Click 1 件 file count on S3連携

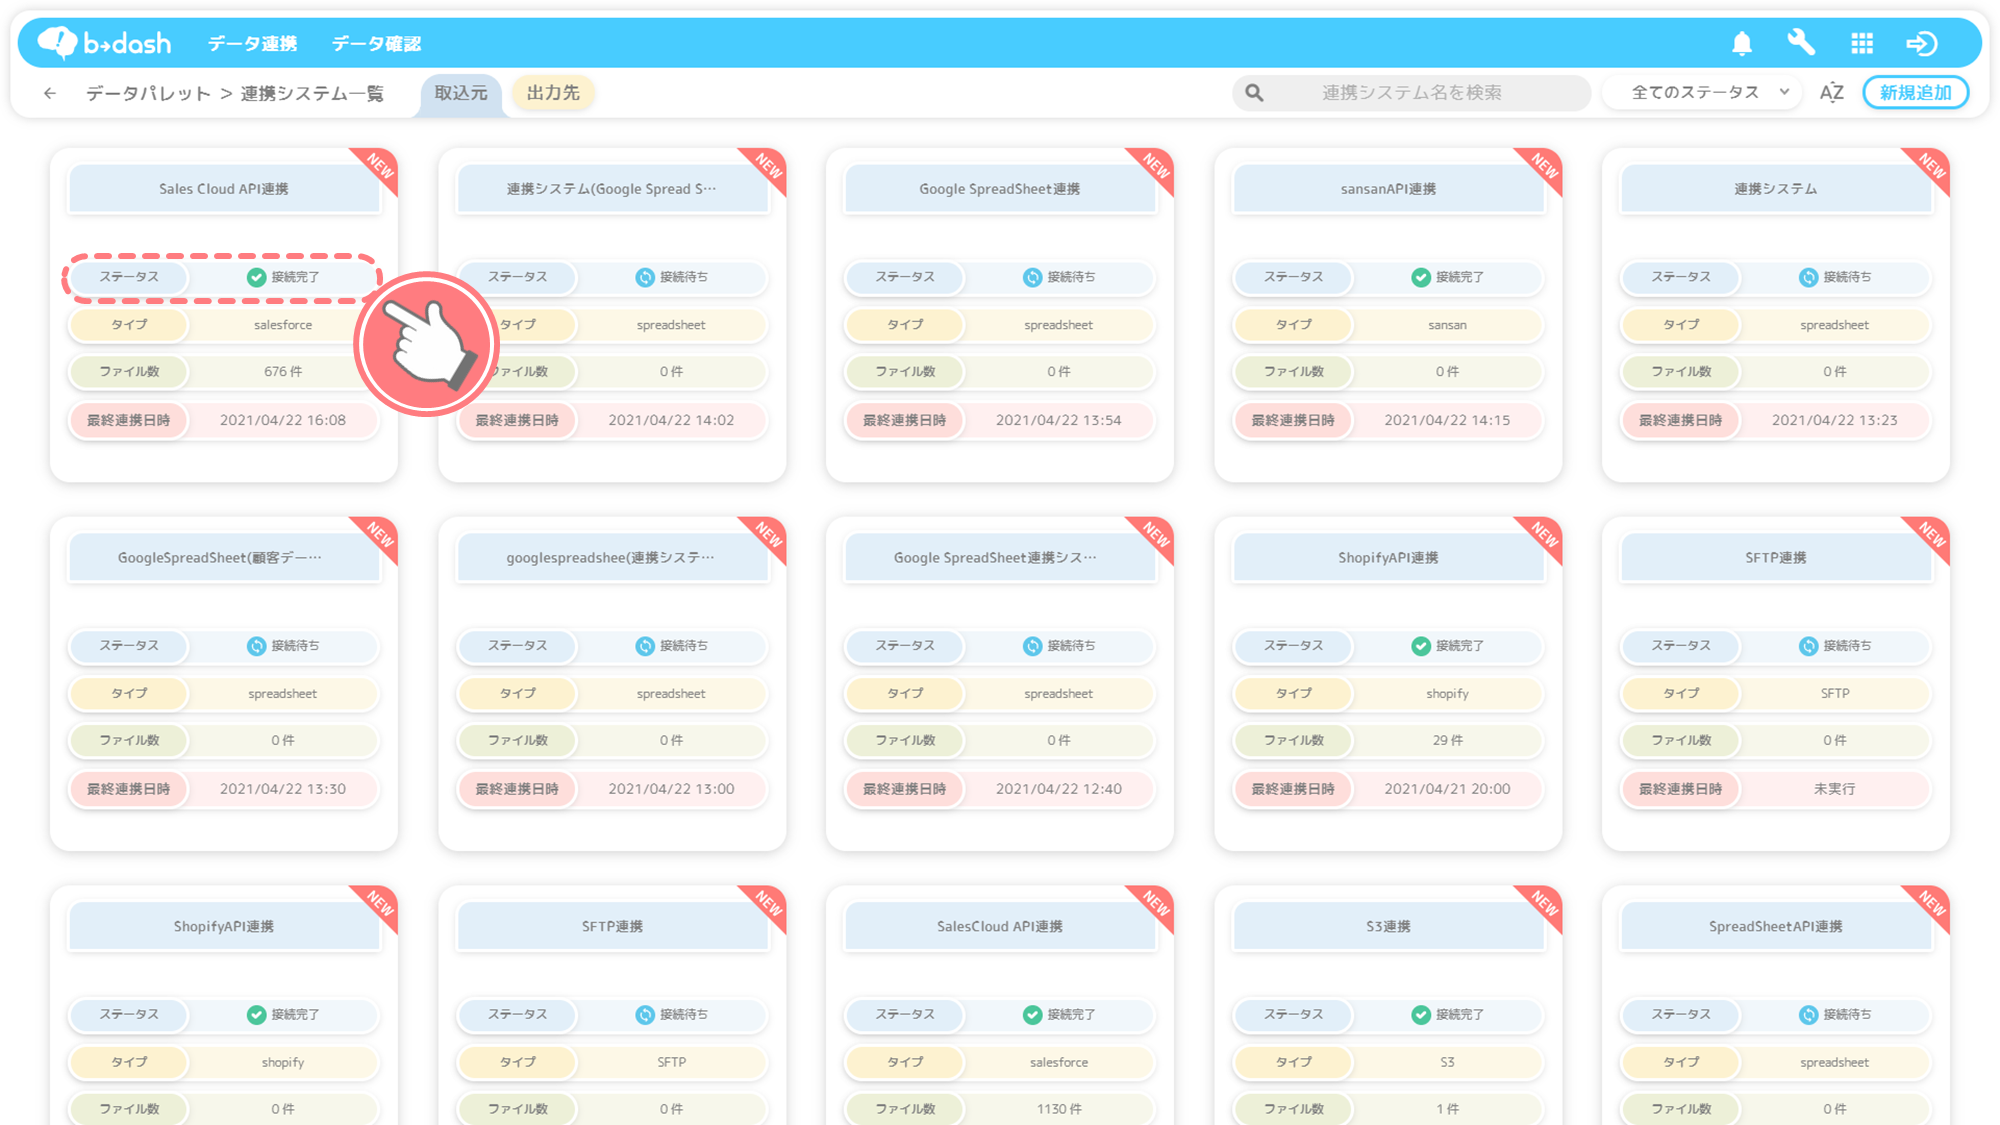(x=1447, y=1109)
